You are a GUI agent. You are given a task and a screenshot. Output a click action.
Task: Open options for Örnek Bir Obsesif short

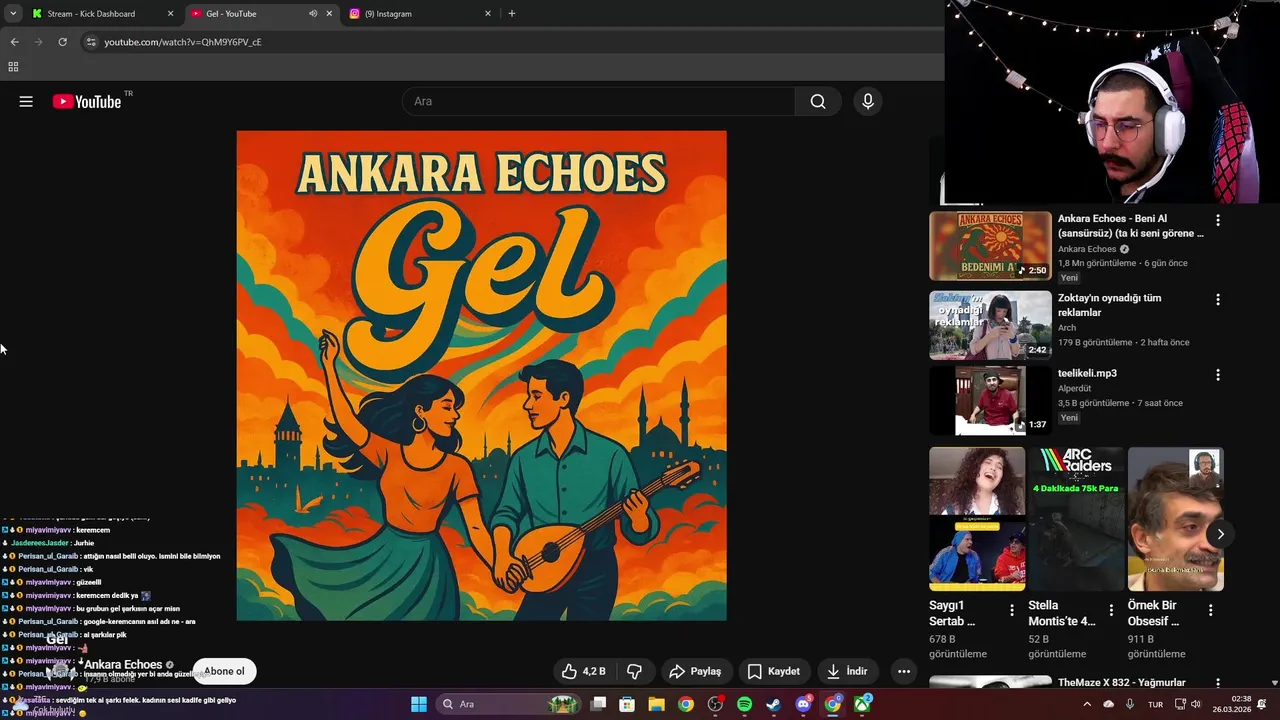(x=1210, y=610)
